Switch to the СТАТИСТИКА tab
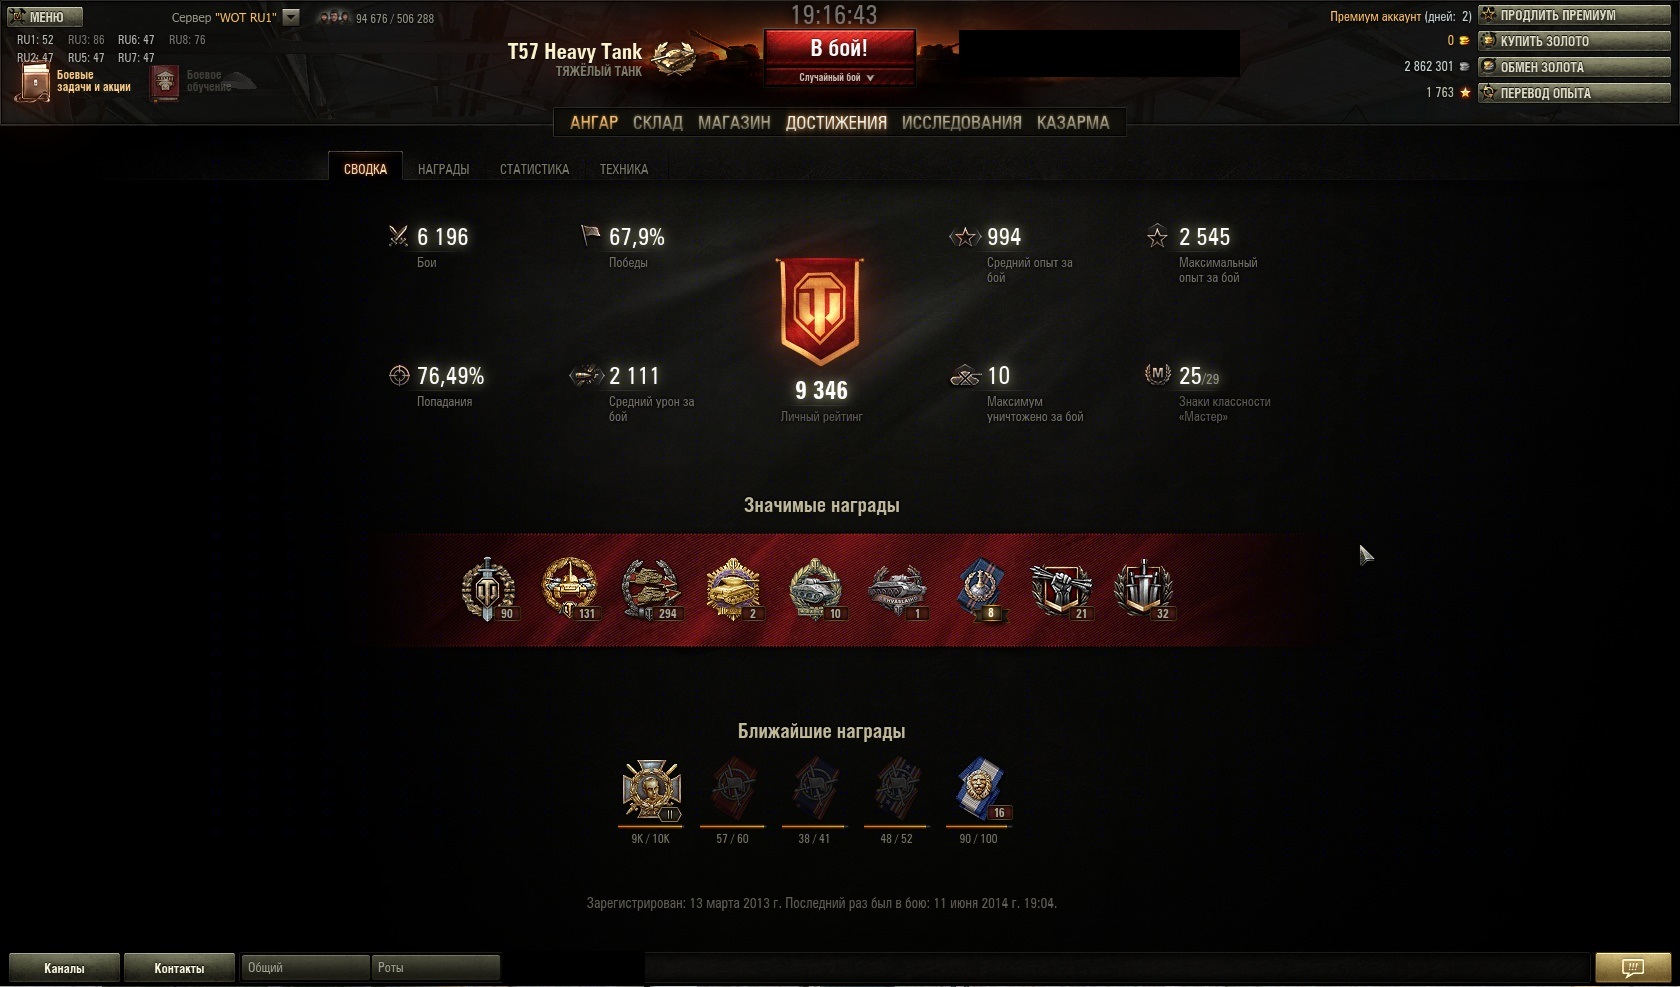Screen dimensions: 1680x987 534,169
